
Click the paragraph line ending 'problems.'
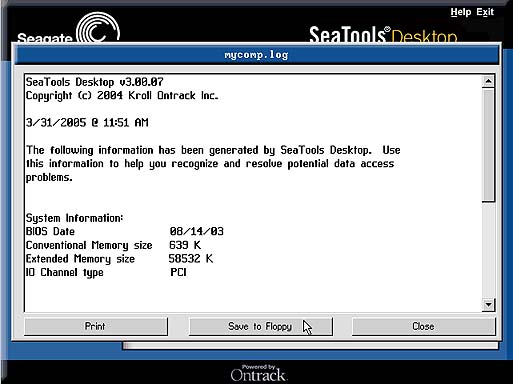click(49, 177)
